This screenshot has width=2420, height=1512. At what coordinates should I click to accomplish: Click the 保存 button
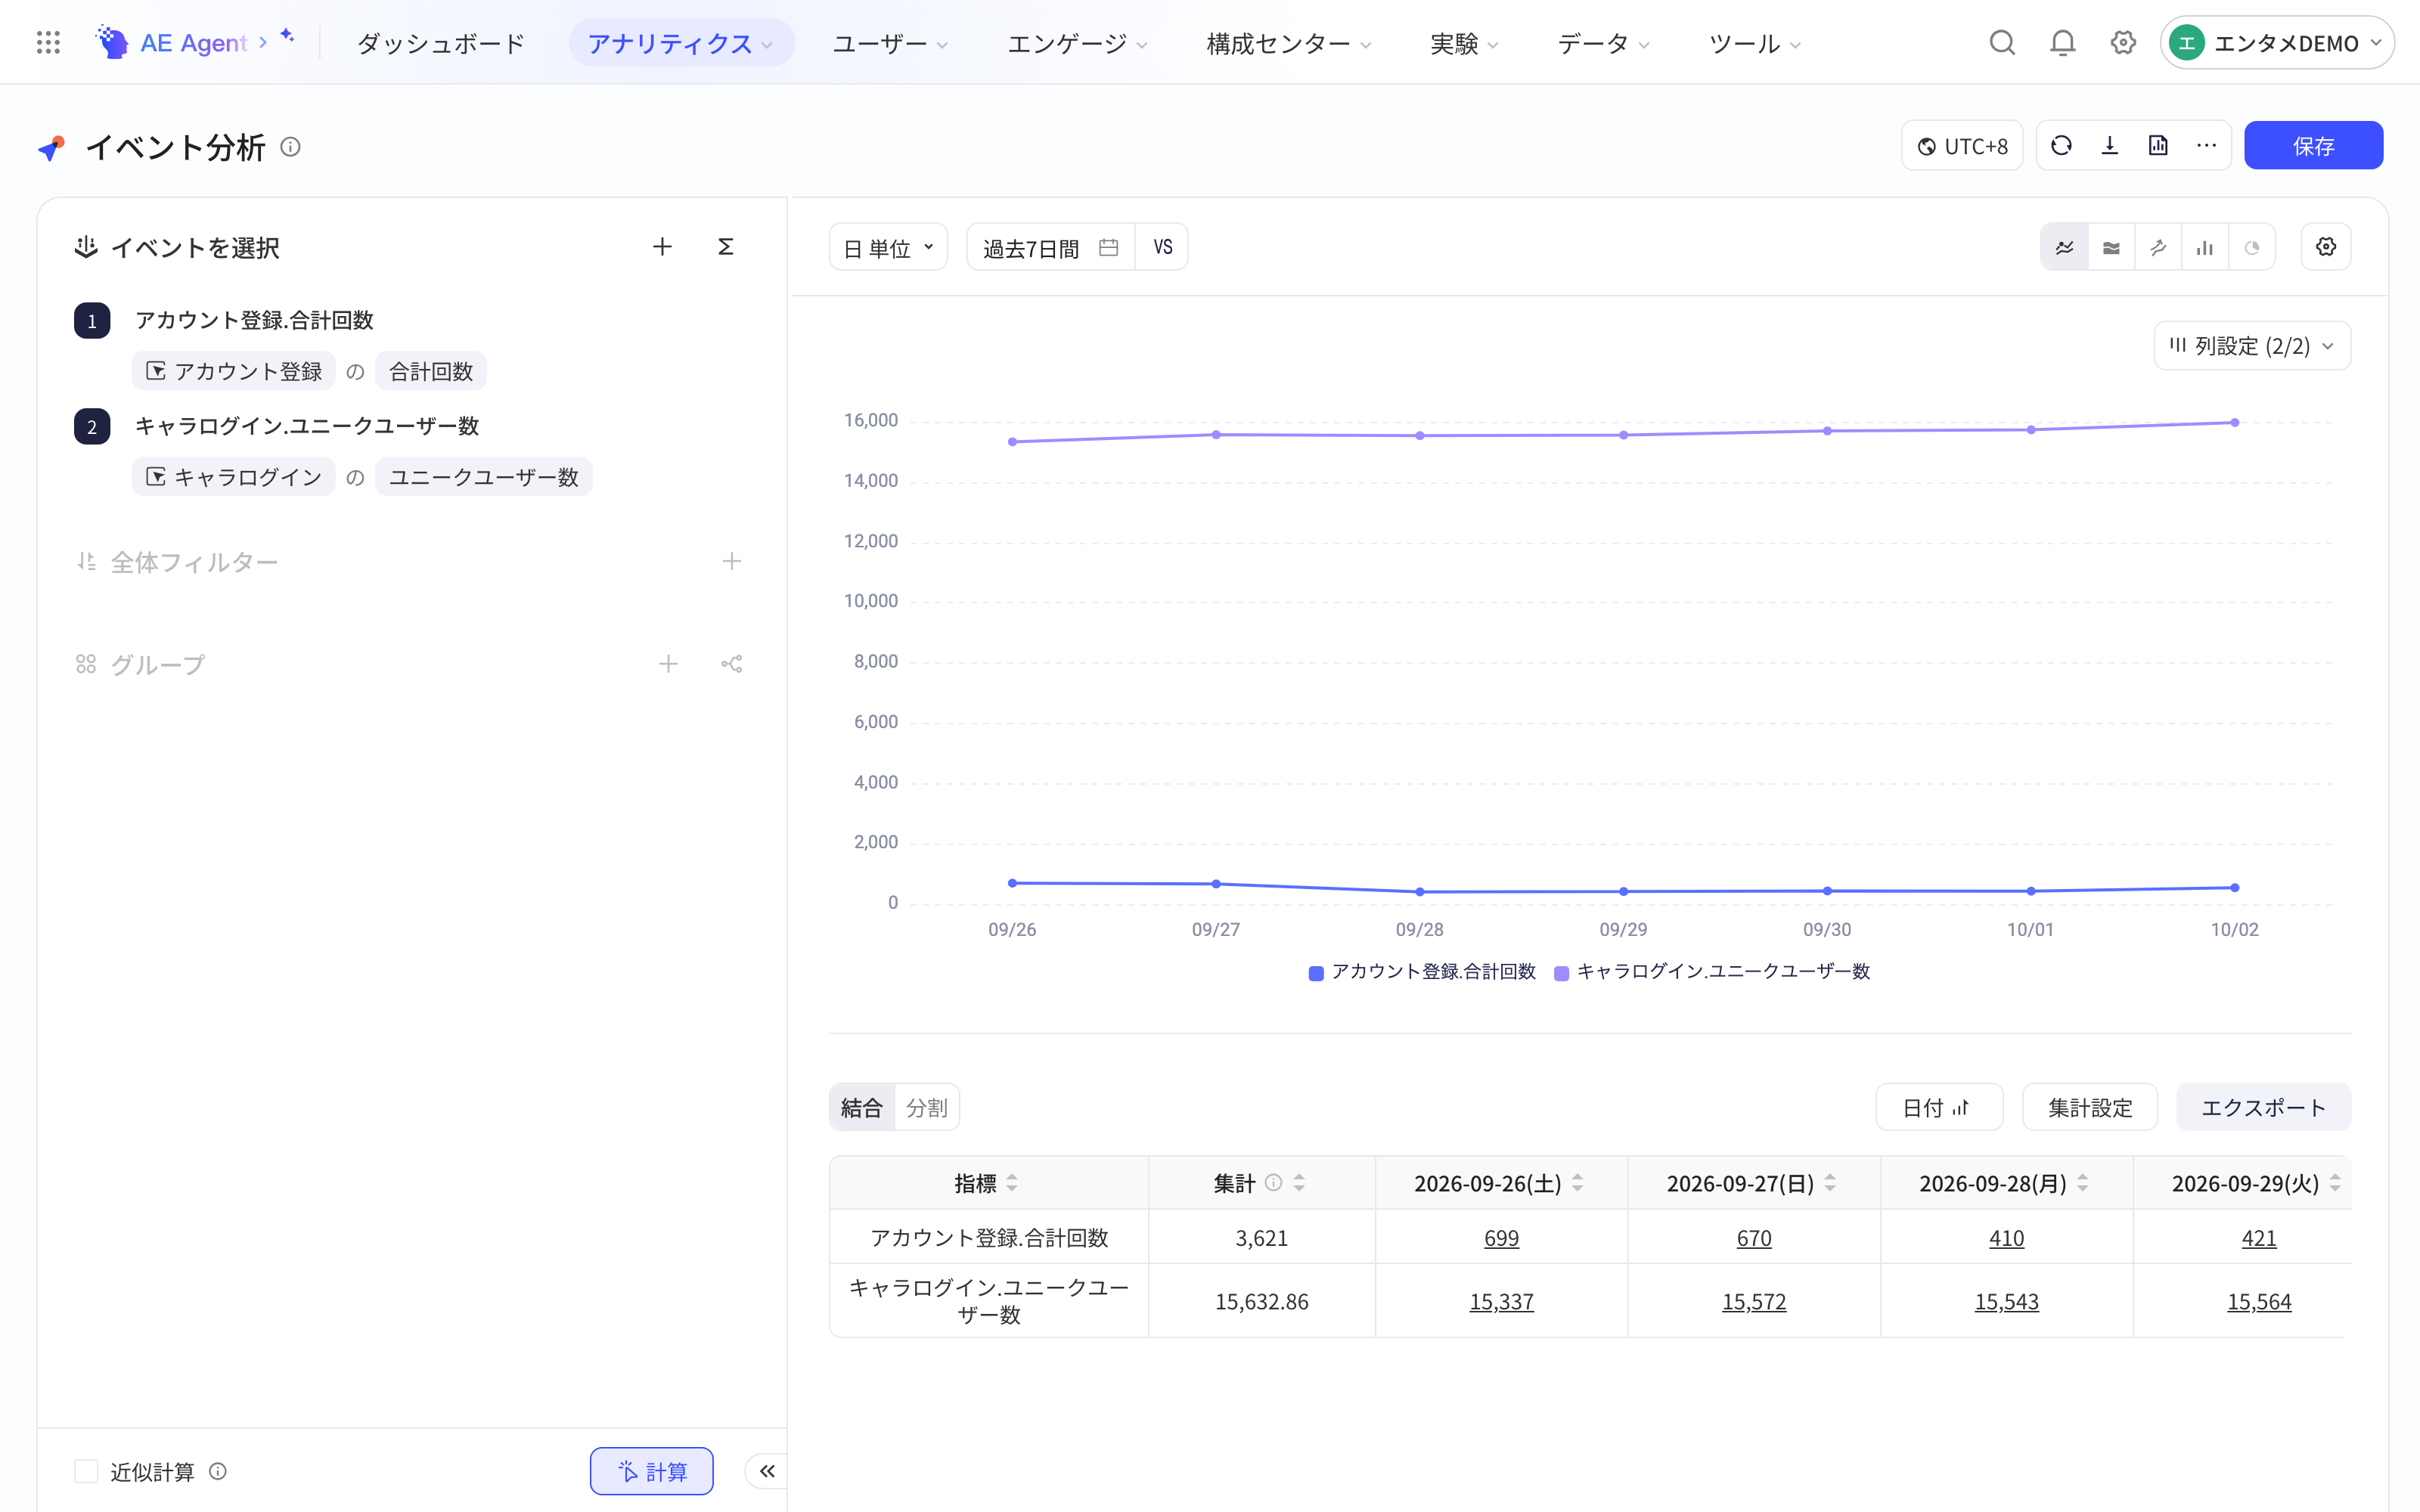pyautogui.click(x=2313, y=146)
